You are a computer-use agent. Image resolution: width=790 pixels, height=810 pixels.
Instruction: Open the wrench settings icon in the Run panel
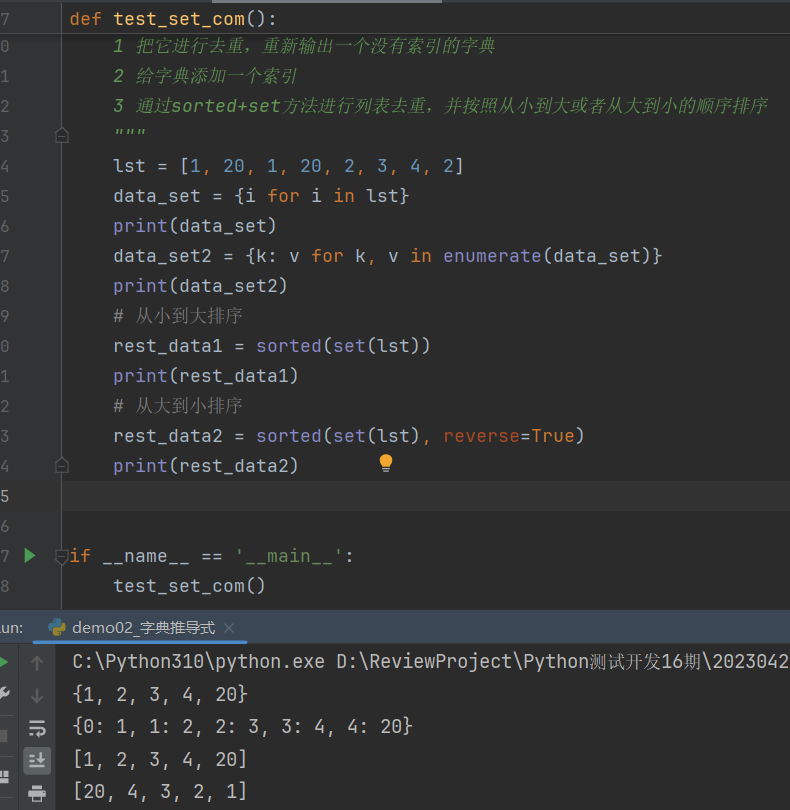pyautogui.click(x=4, y=693)
